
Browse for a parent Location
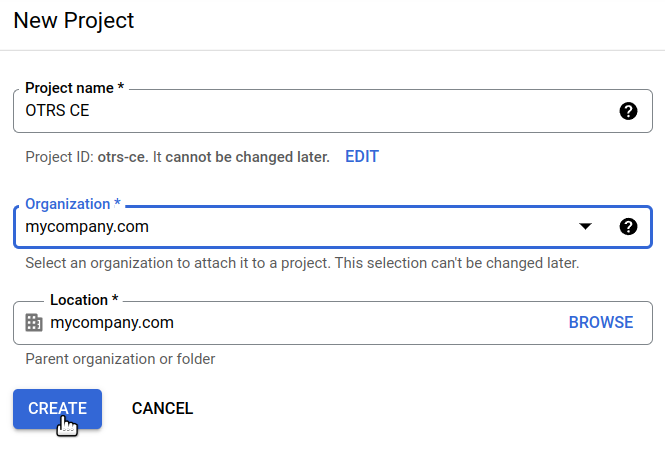601,323
